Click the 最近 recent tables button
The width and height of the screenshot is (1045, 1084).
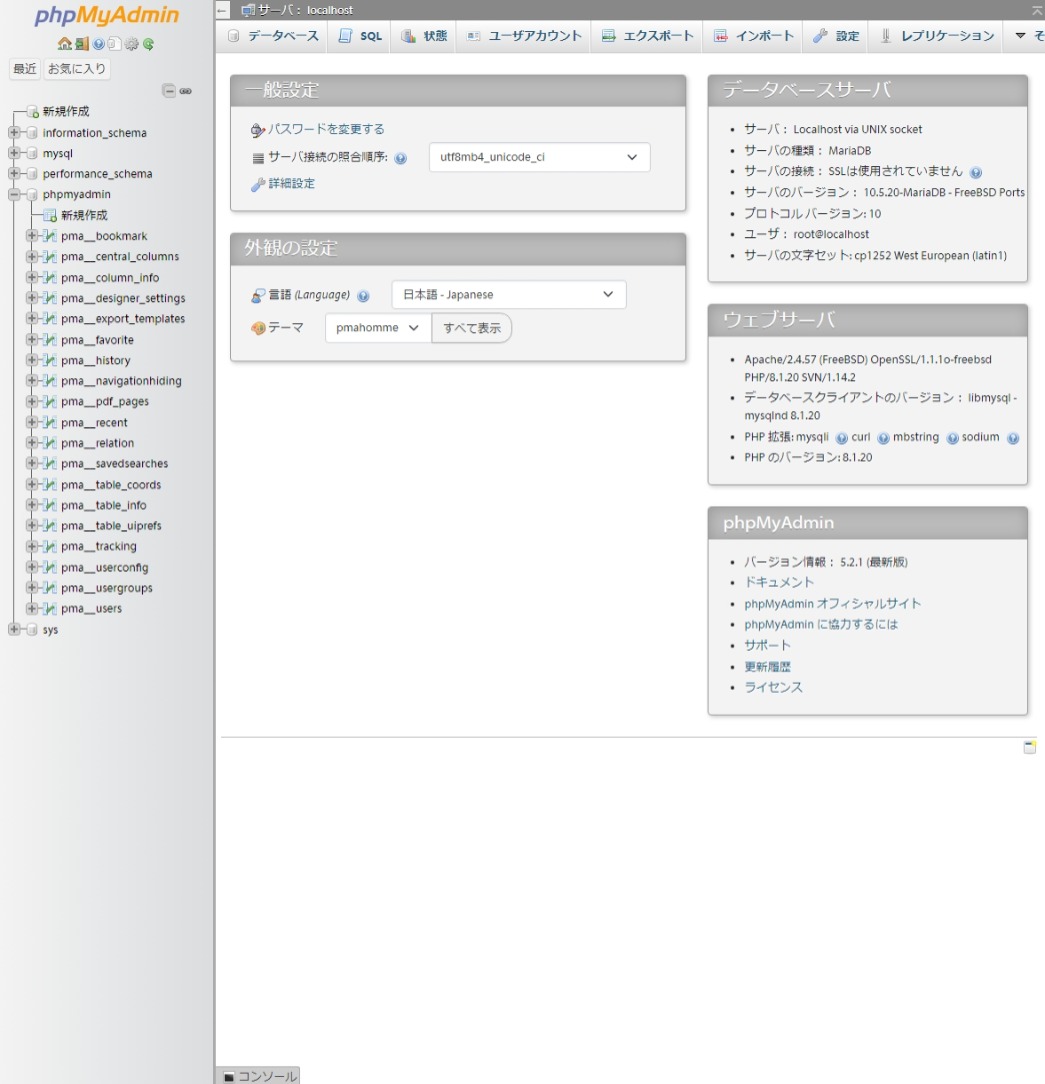[25, 68]
